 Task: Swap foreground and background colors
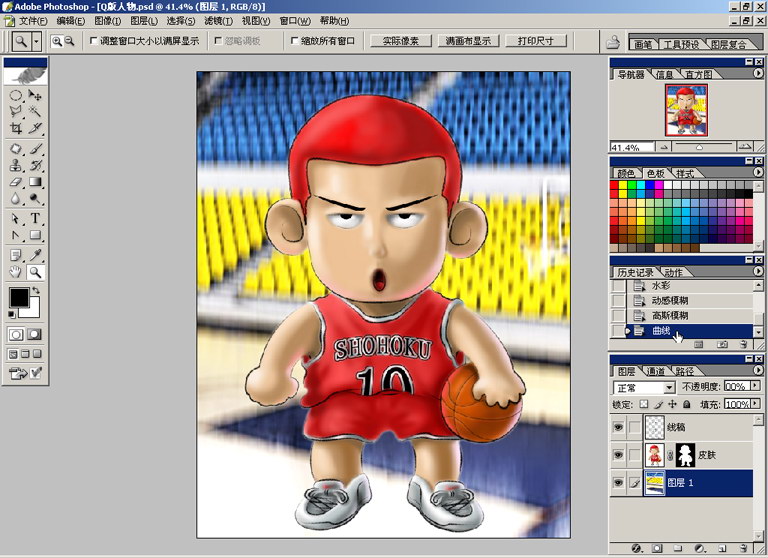(x=36, y=291)
